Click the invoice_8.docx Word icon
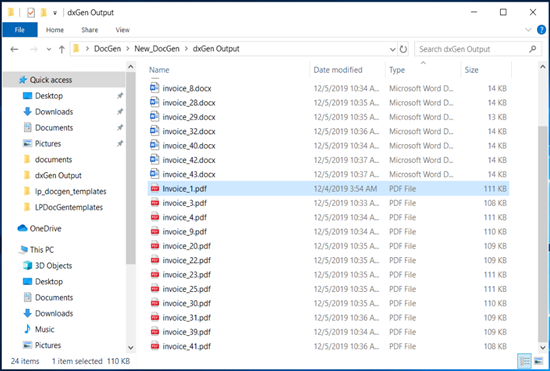Viewport: 550px width, 371px height. (x=155, y=88)
